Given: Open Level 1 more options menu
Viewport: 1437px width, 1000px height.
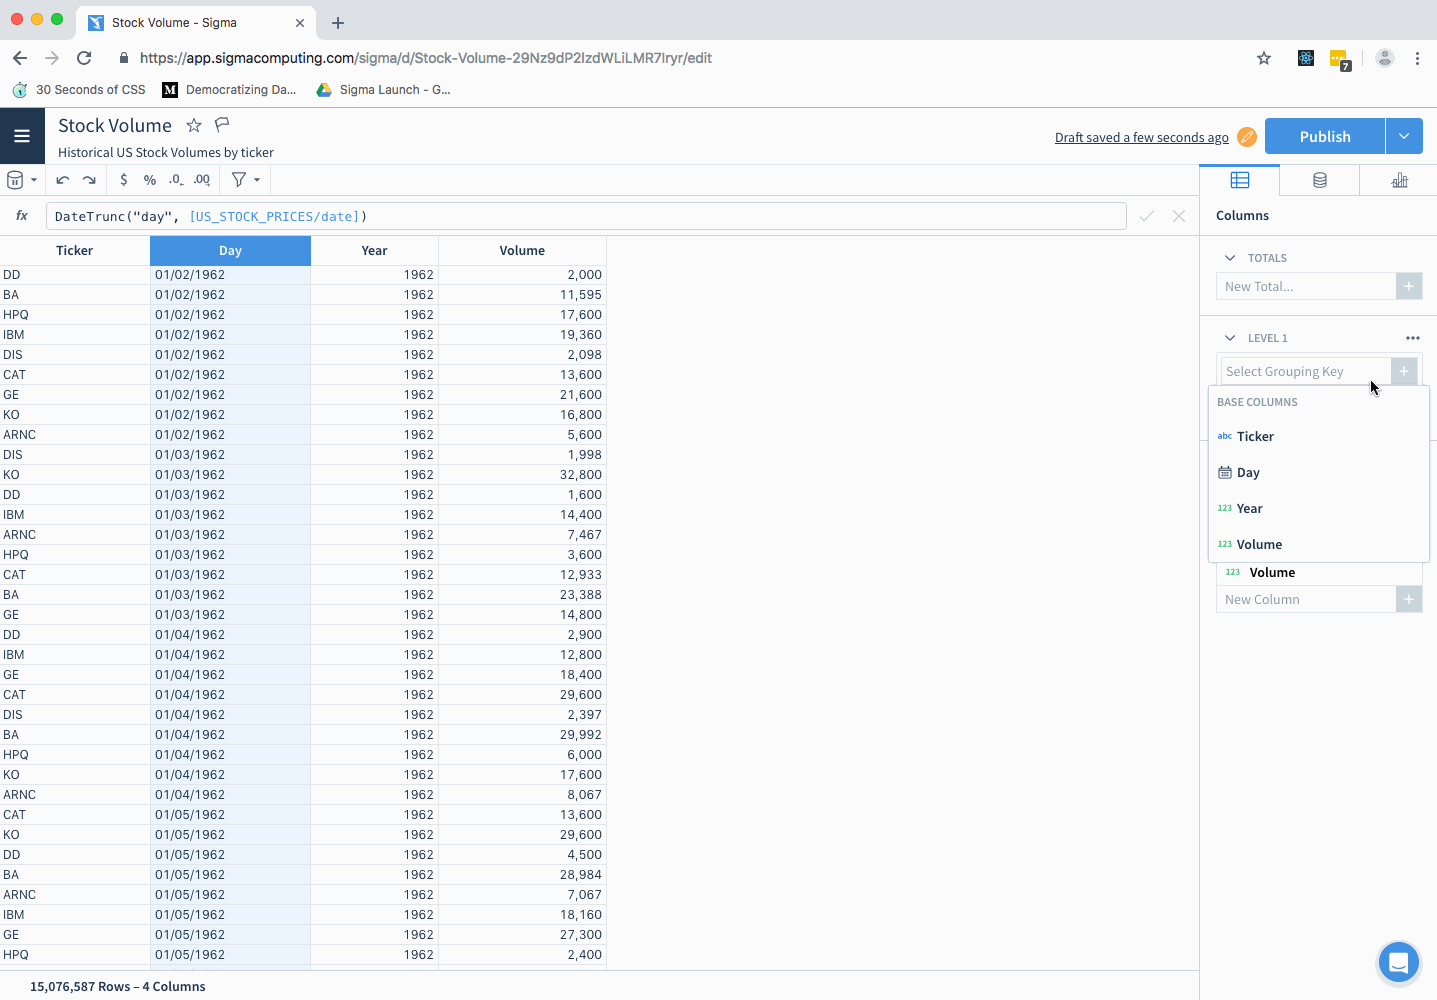Looking at the screenshot, I should click(x=1413, y=338).
